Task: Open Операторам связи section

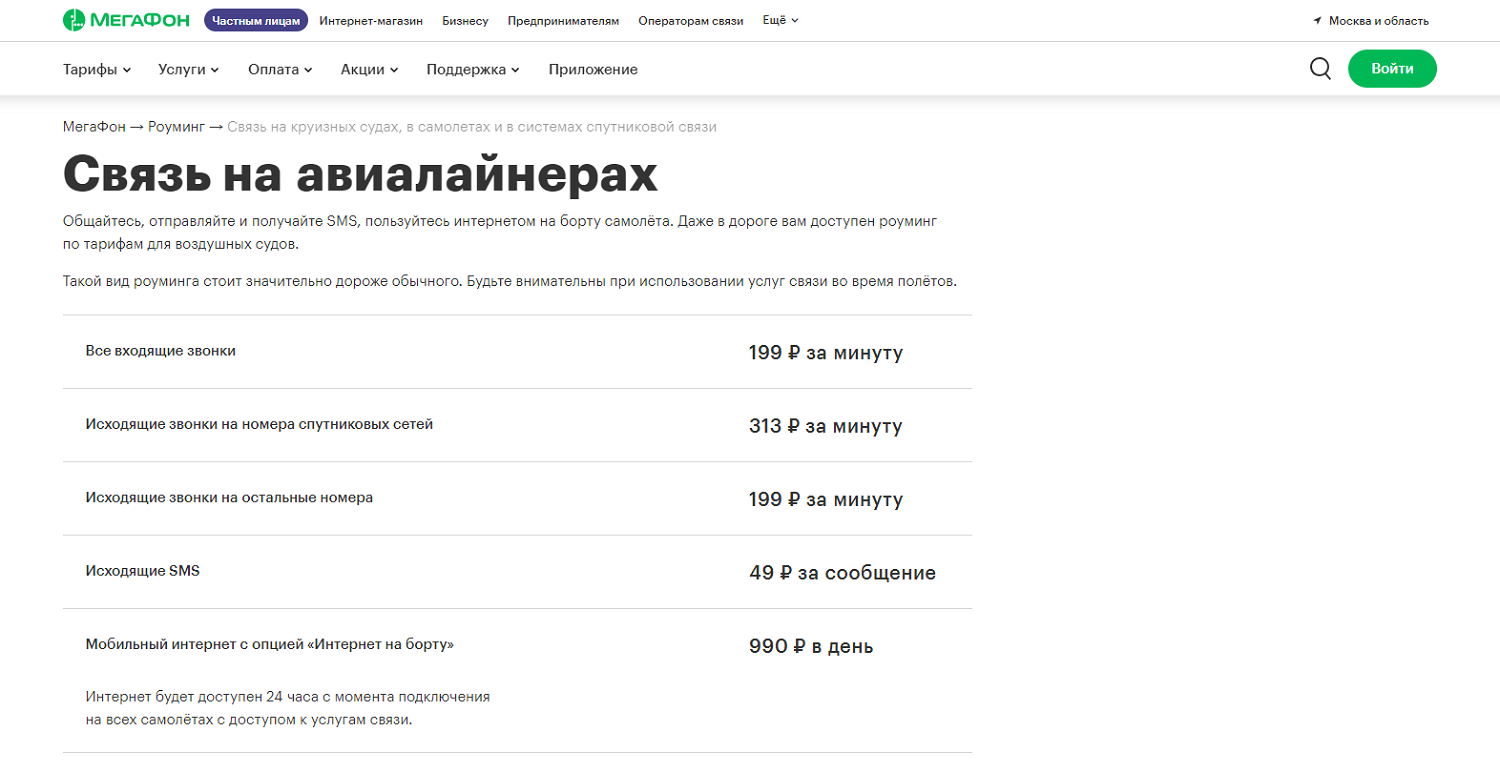Action: pyautogui.click(x=691, y=20)
